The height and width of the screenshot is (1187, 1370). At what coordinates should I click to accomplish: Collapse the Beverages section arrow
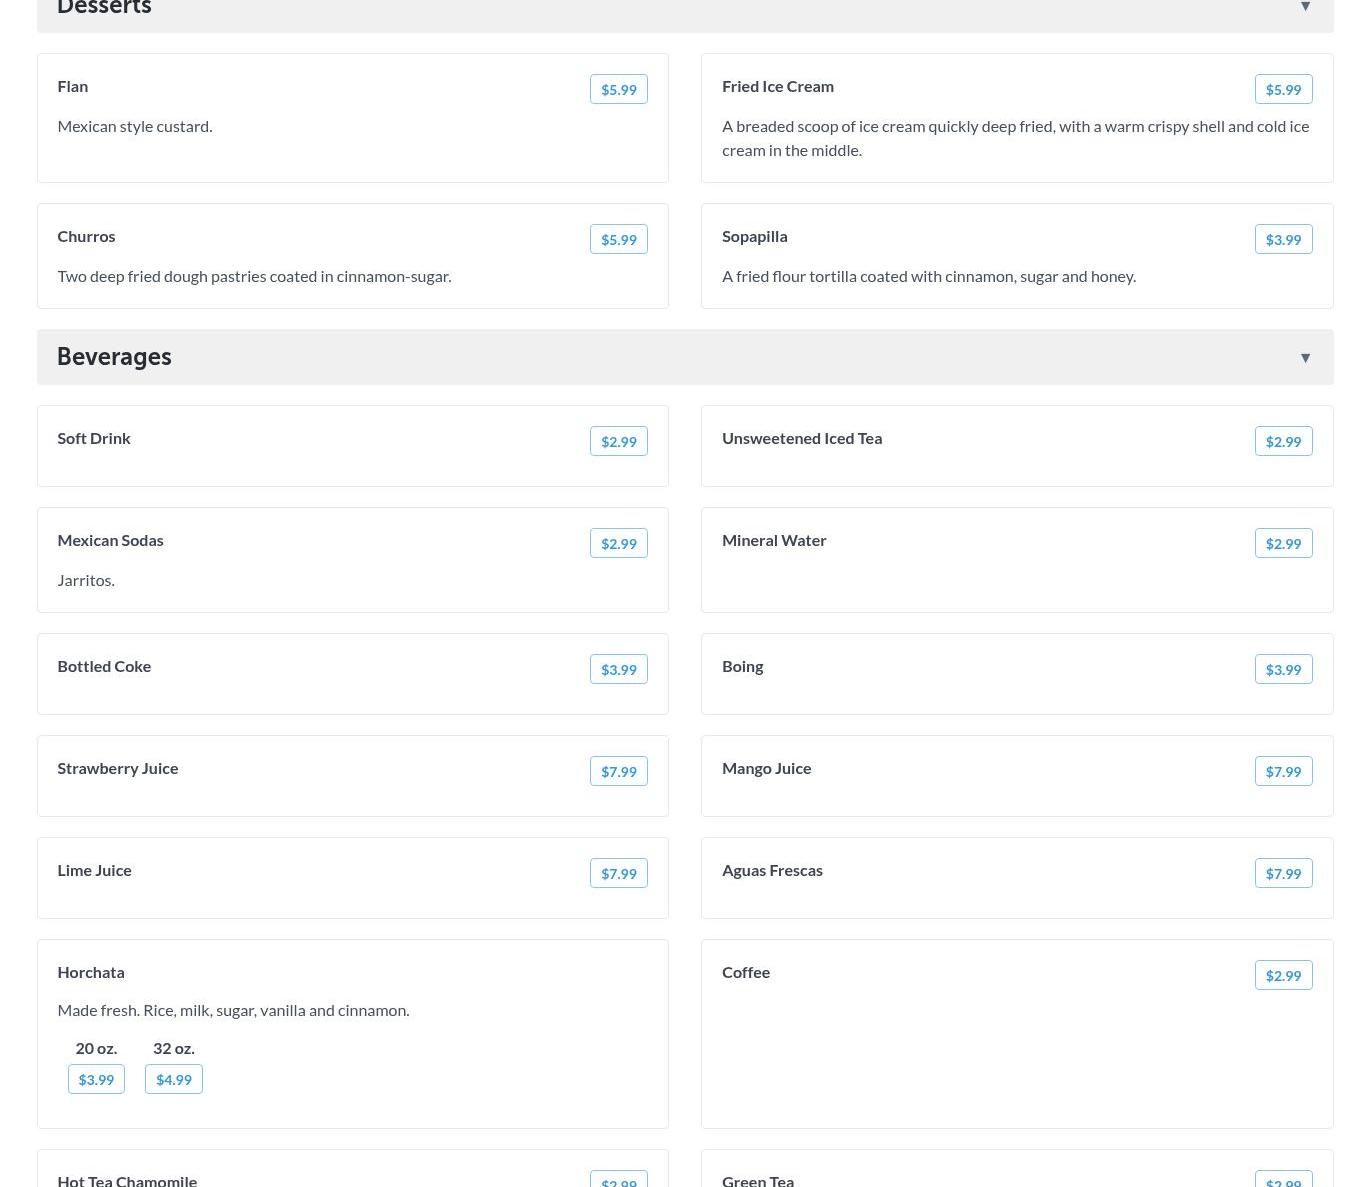coord(1305,358)
